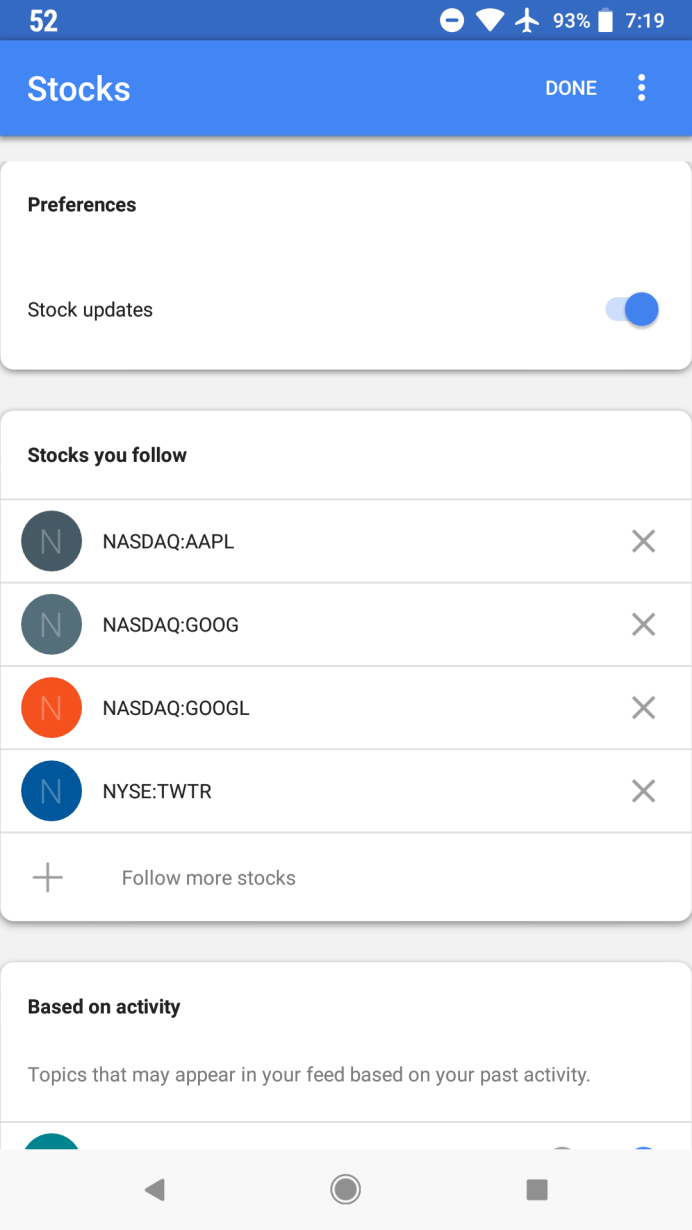The image size is (692, 1230).
Task: Remove NASDAQ:AAPL with its X icon
Action: click(643, 541)
